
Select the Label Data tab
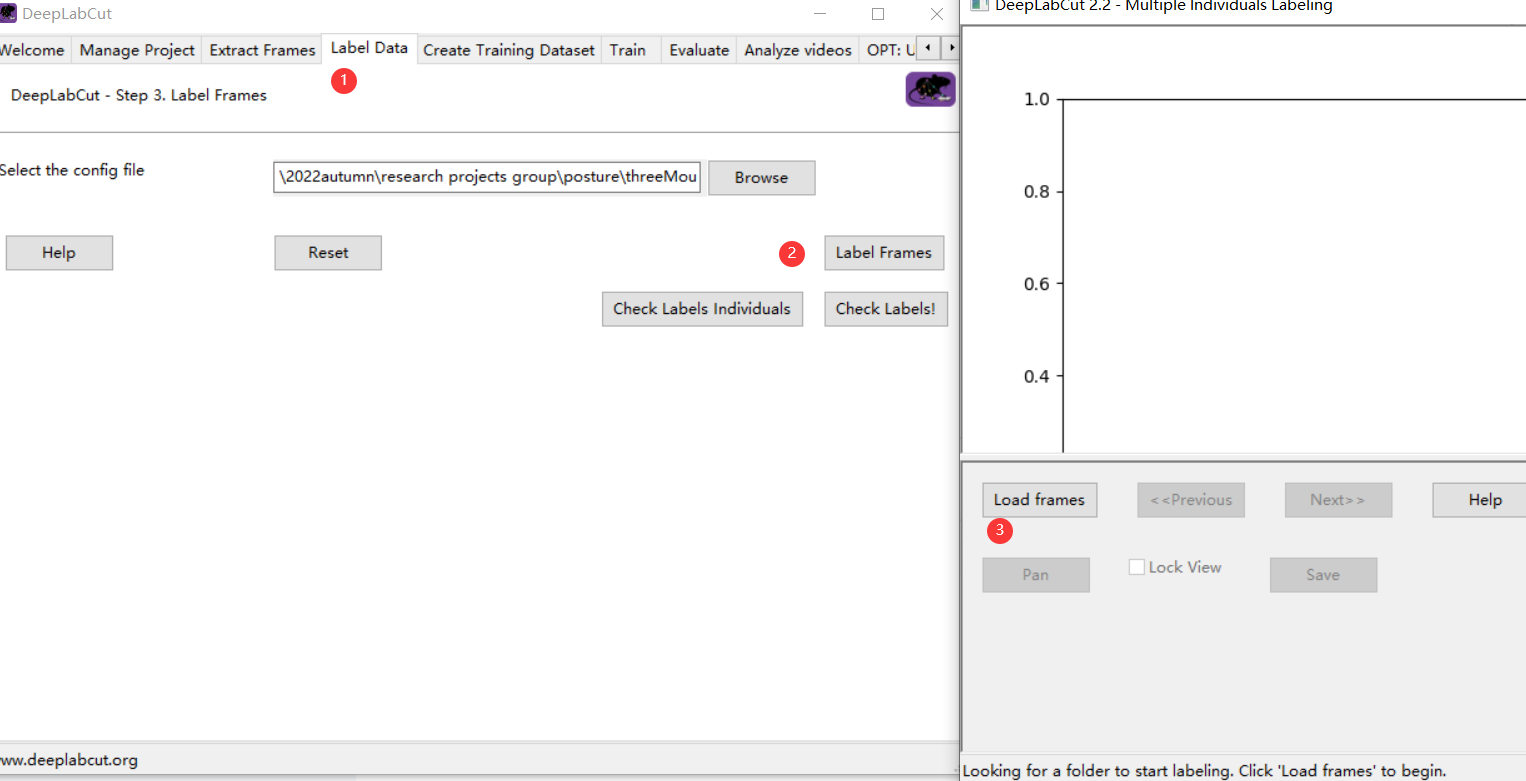coord(369,48)
